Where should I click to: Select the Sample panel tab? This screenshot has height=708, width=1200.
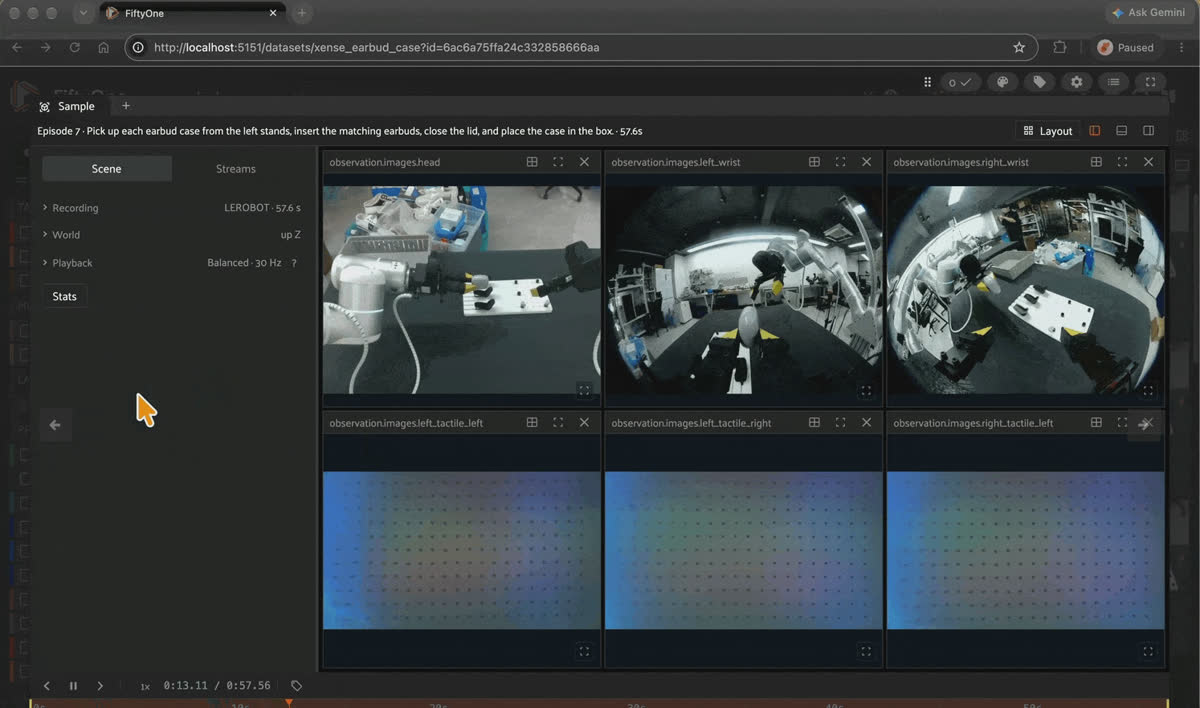[68, 106]
